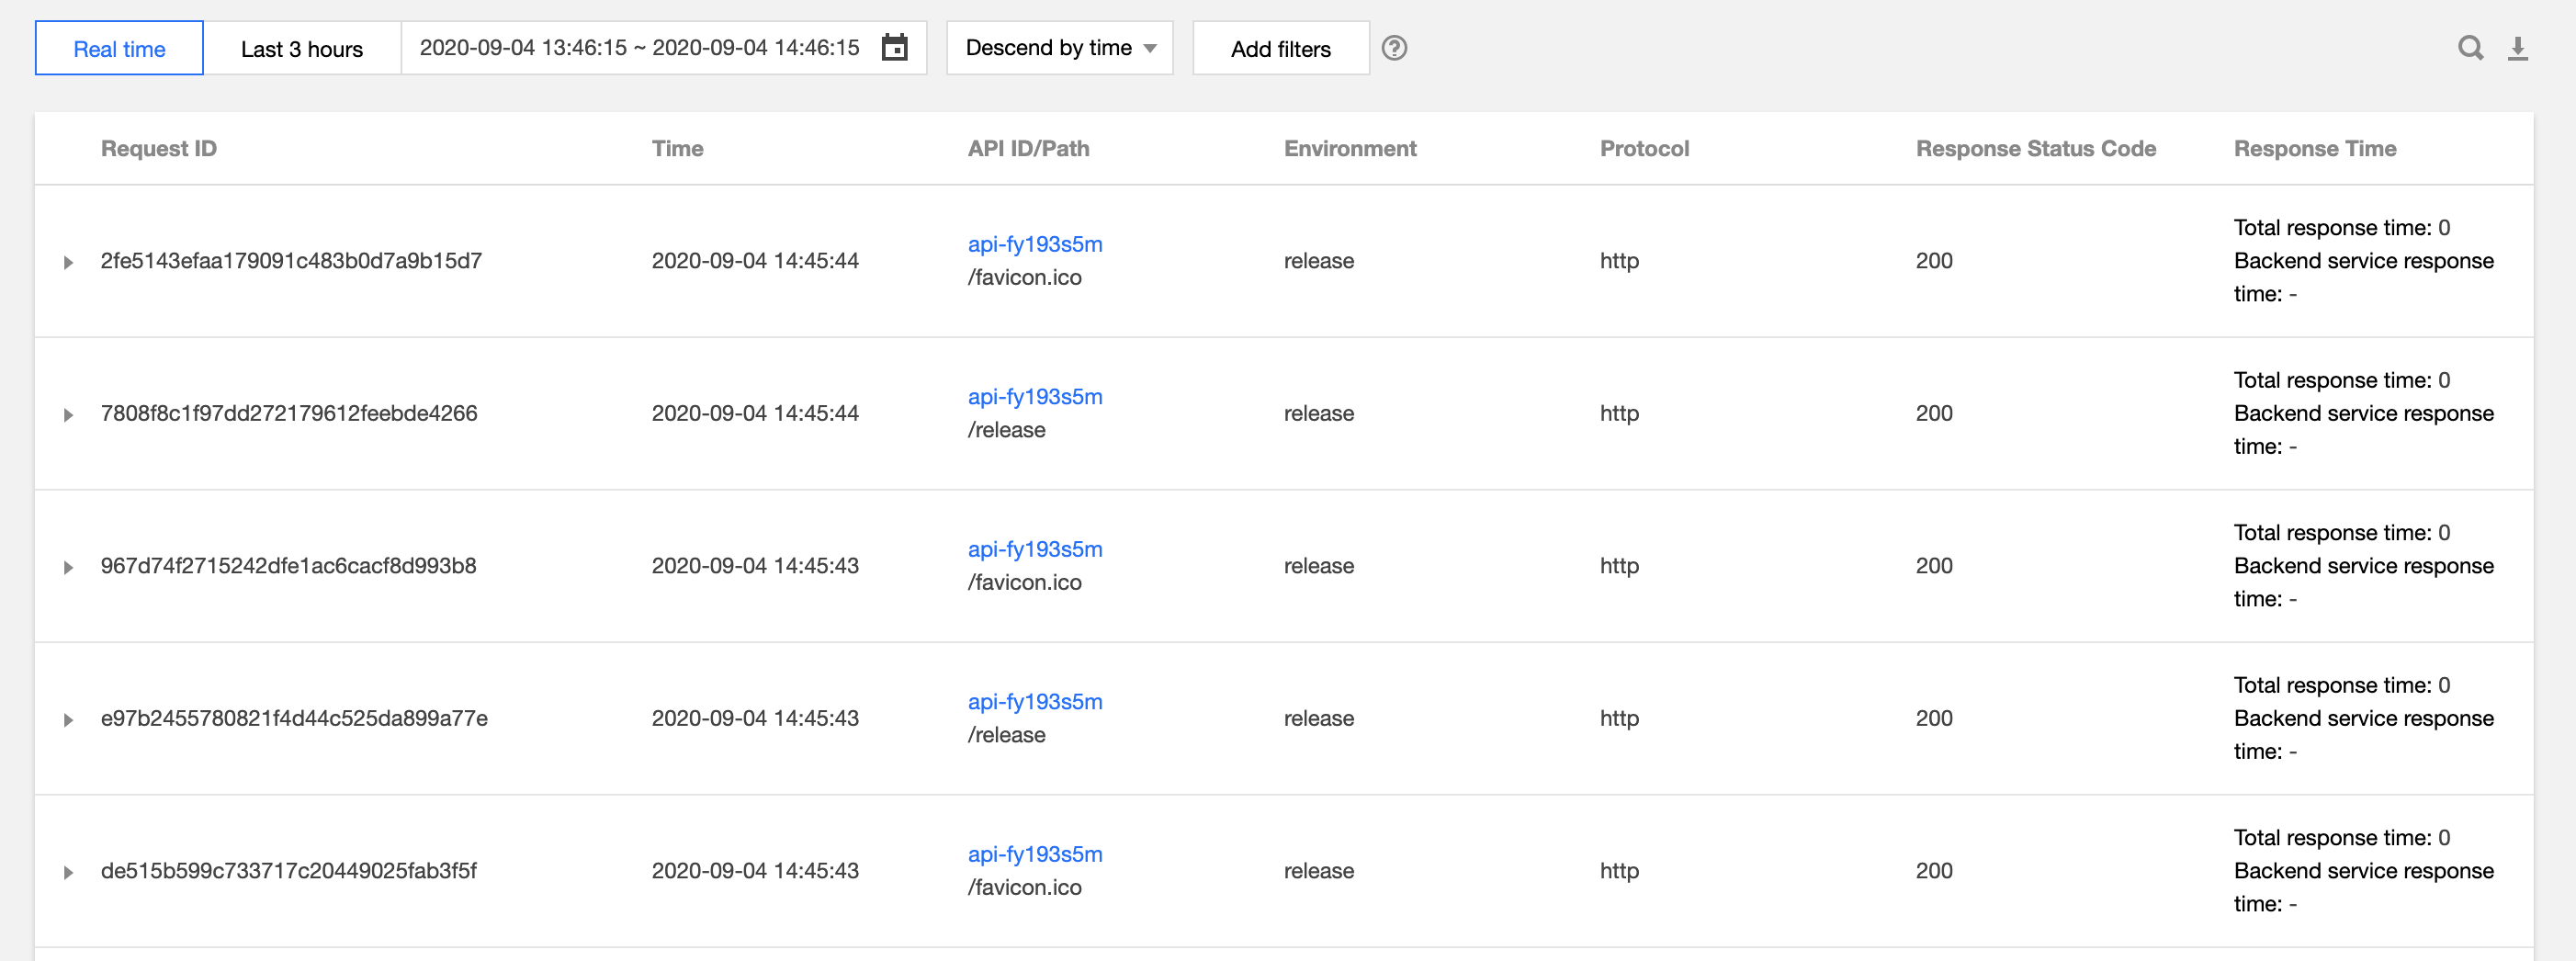The width and height of the screenshot is (2576, 961).
Task: Open api-fy193s5m link in first row
Action: coord(1034,244)
